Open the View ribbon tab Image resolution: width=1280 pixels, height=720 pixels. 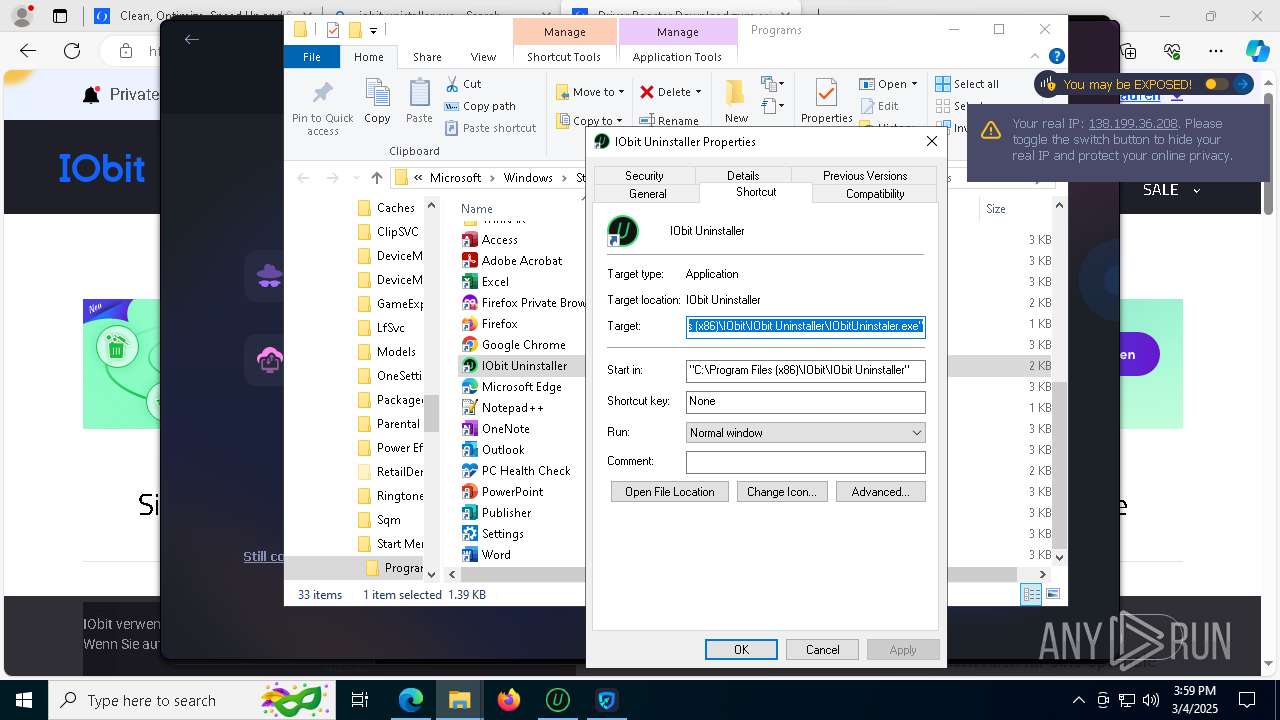click(x=483, y=57)
